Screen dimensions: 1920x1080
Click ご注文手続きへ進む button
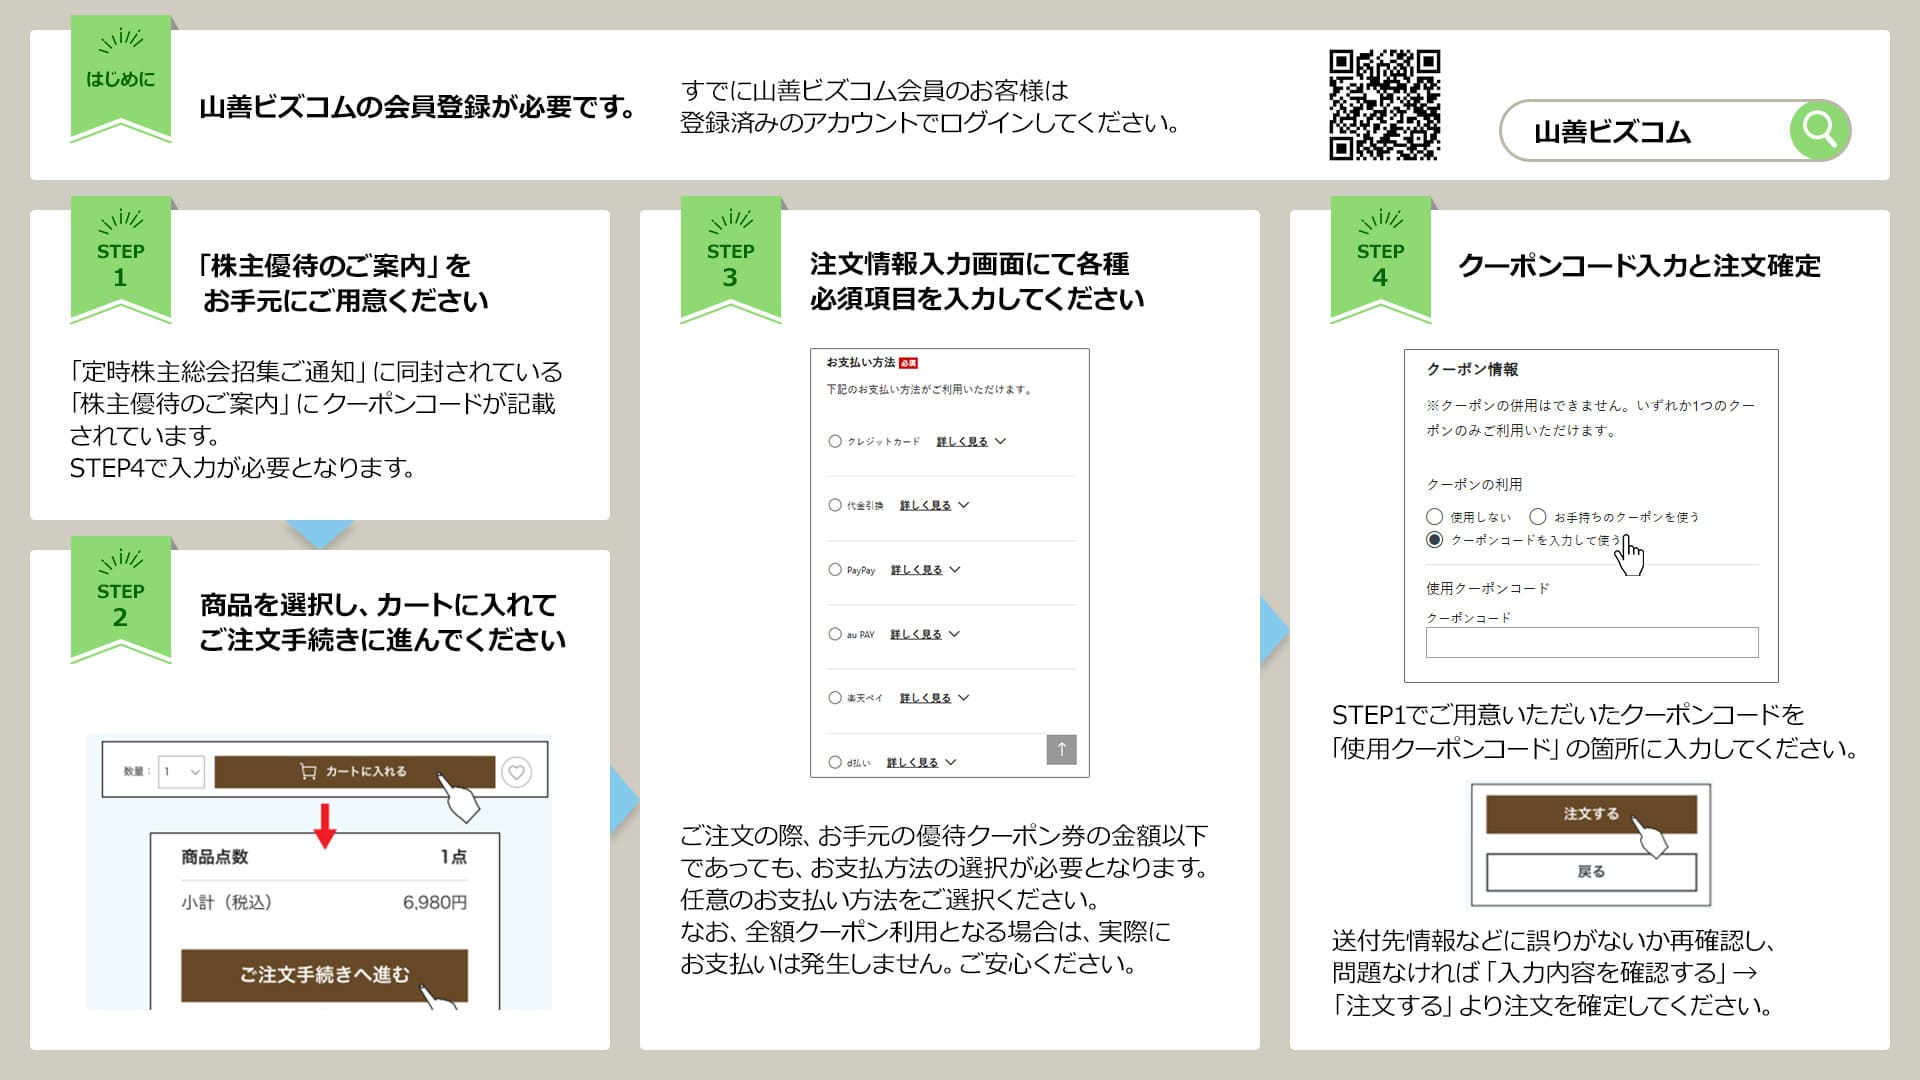(x=326, y=972)
